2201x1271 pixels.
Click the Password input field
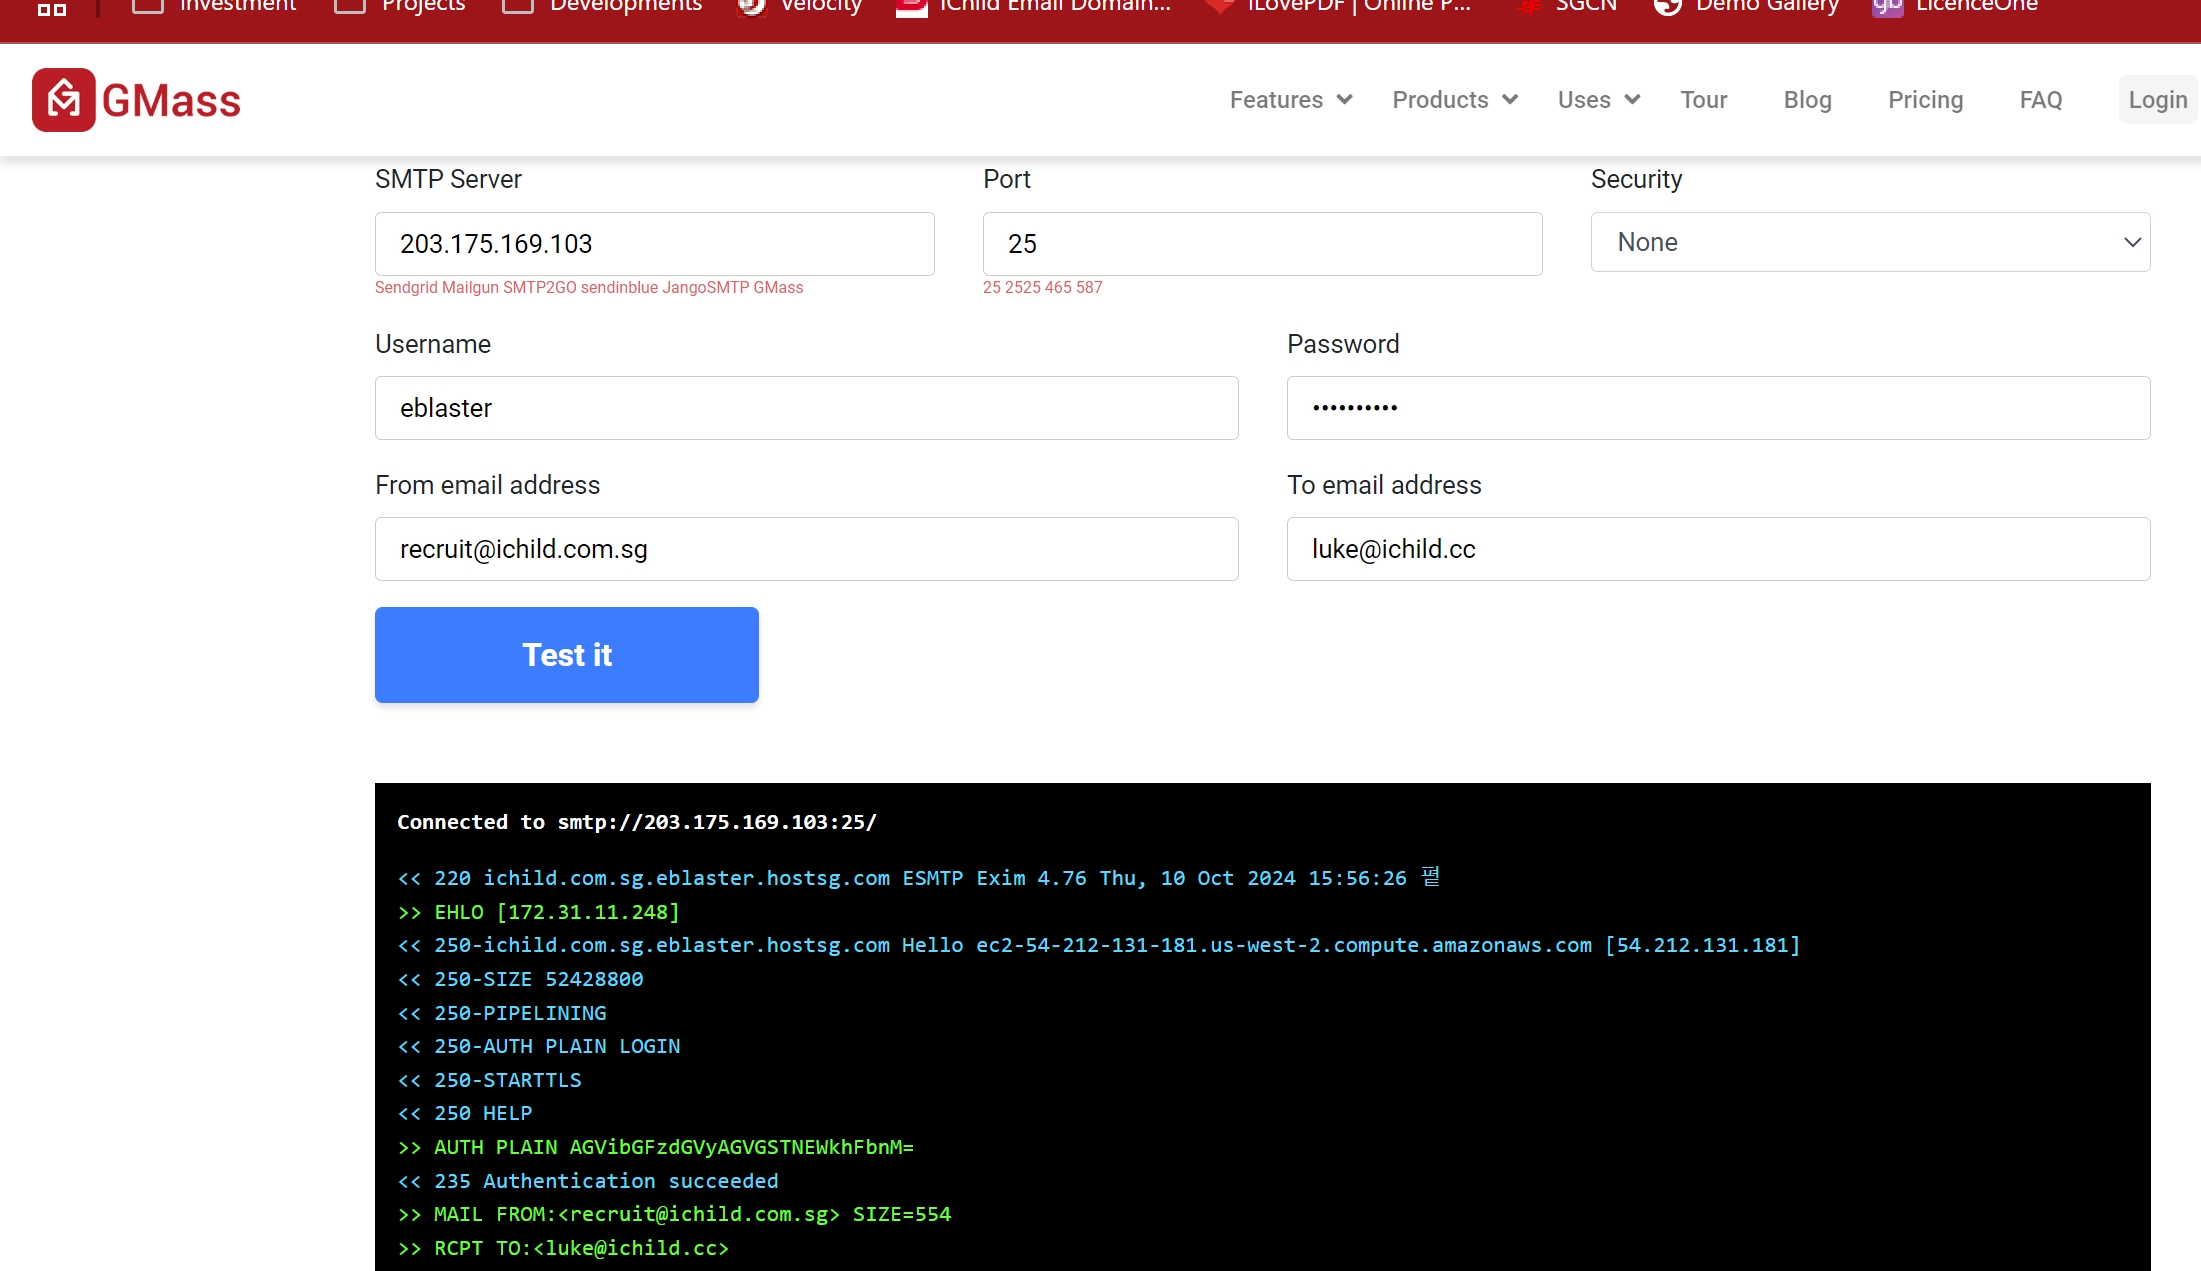coord(1719,408)
